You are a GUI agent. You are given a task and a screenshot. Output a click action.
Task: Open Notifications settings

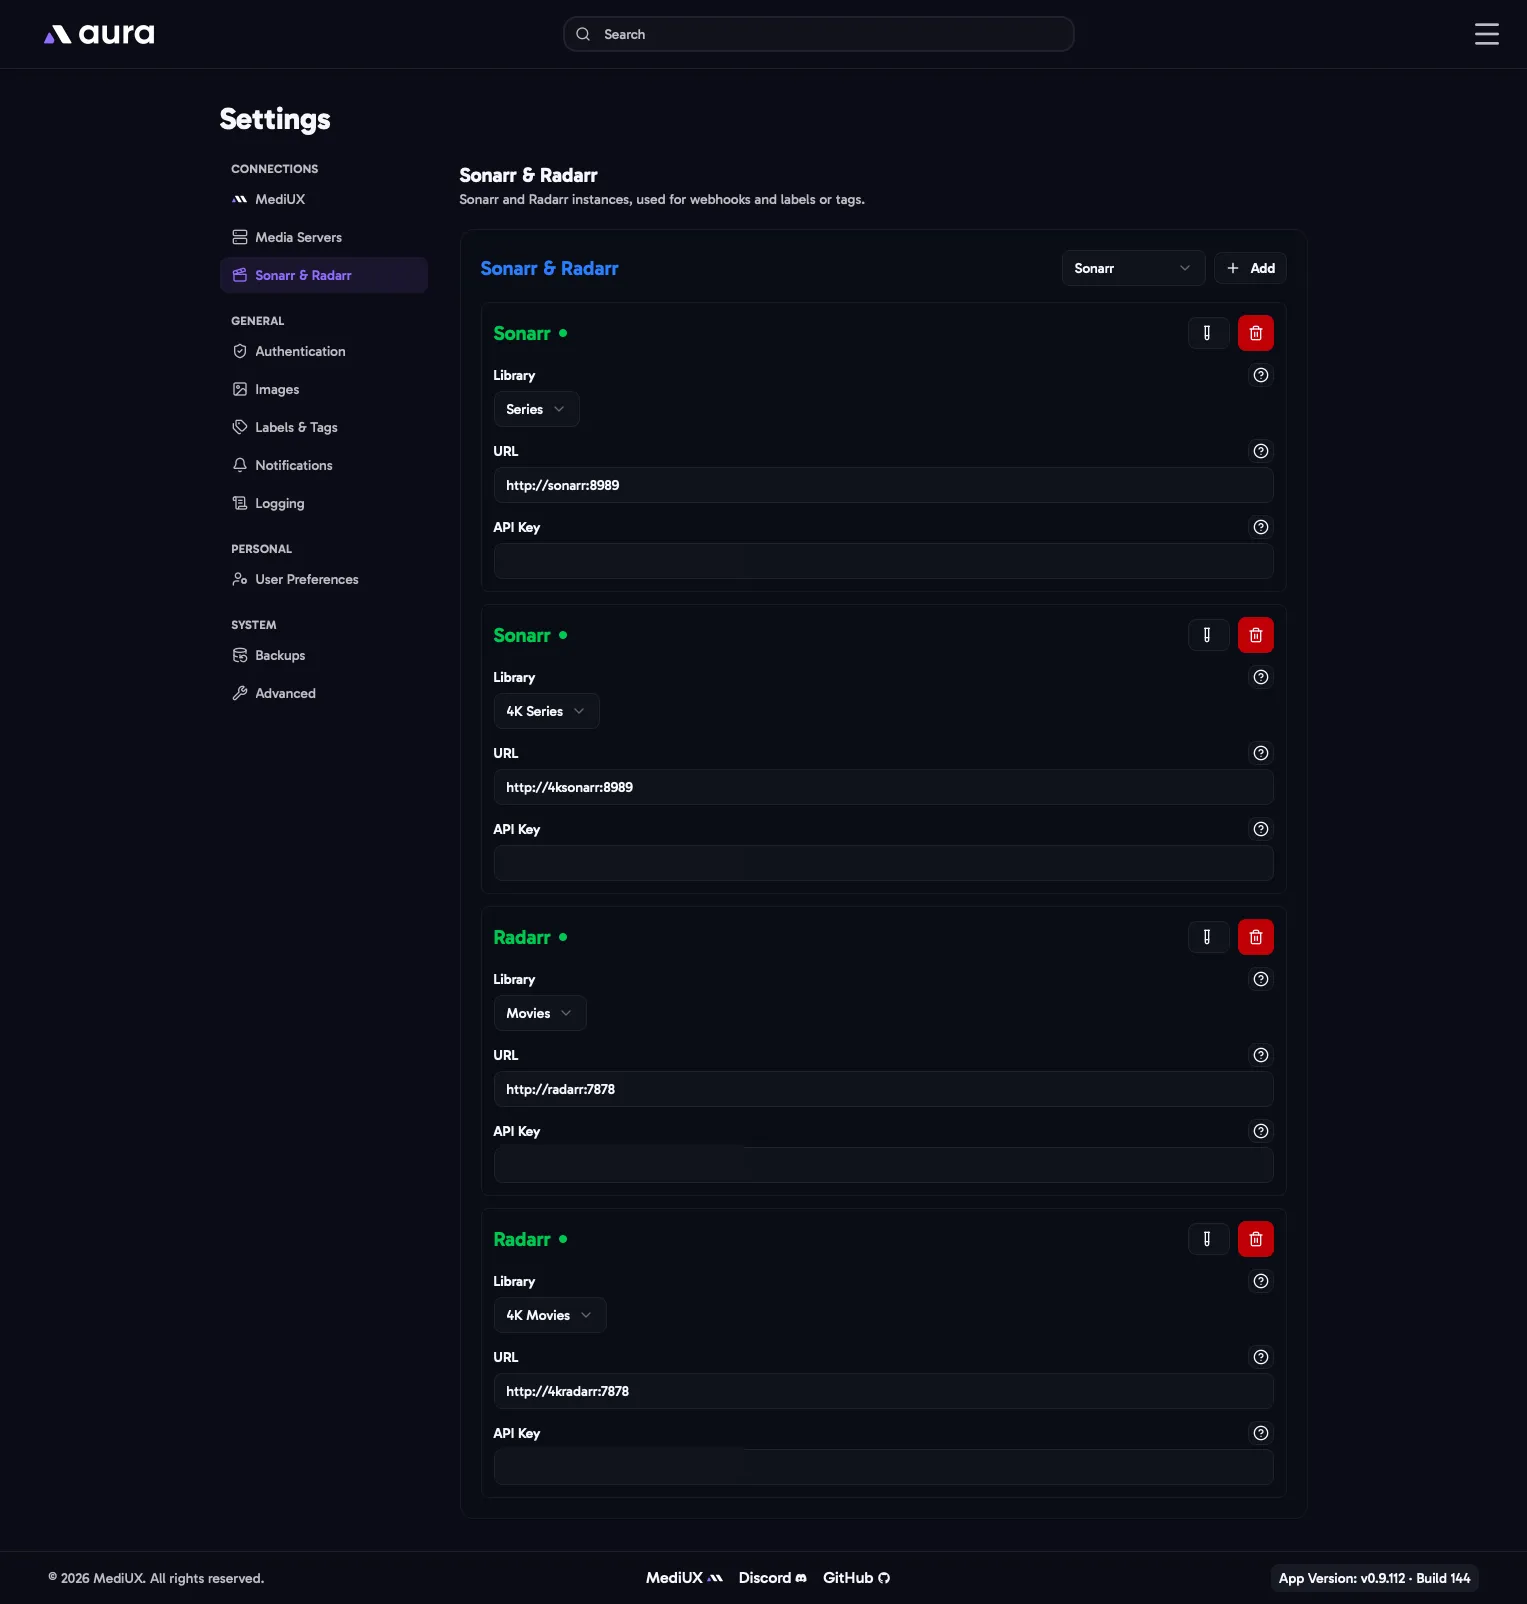click(323, 465)
